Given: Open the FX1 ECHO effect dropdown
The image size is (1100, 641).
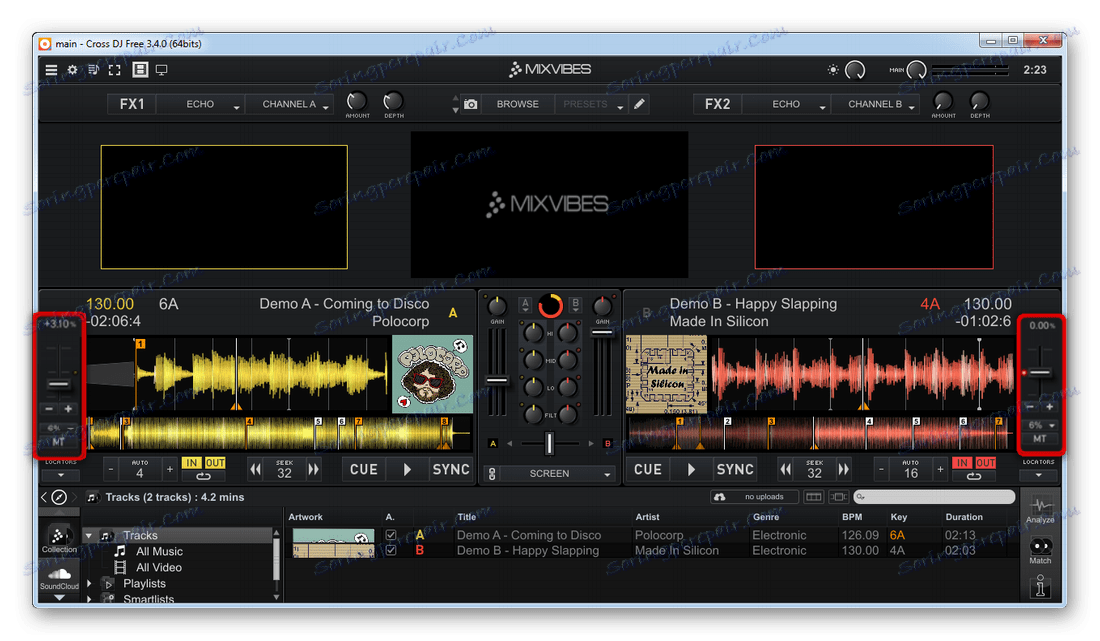Looking at the screenshot, I should 201,104.
